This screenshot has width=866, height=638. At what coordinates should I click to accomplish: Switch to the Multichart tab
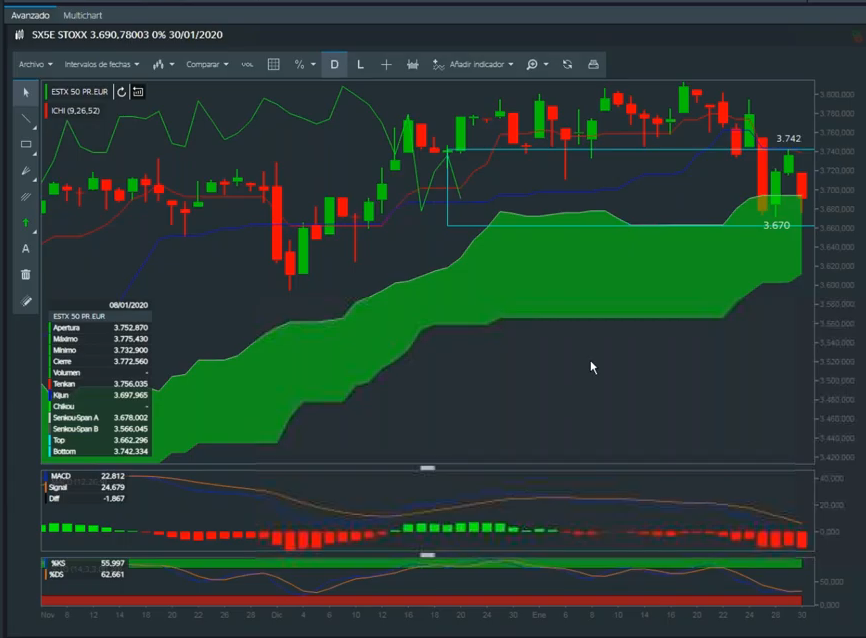point(82,15)
